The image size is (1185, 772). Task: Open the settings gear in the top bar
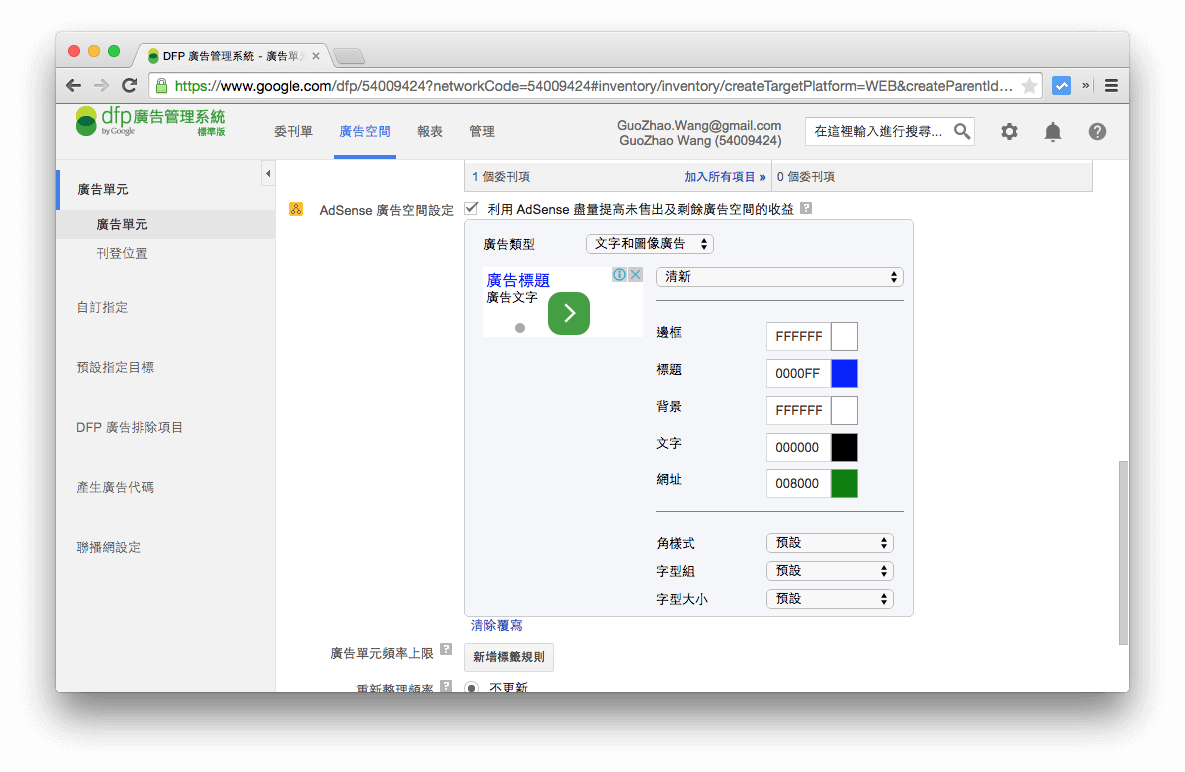1008,131
